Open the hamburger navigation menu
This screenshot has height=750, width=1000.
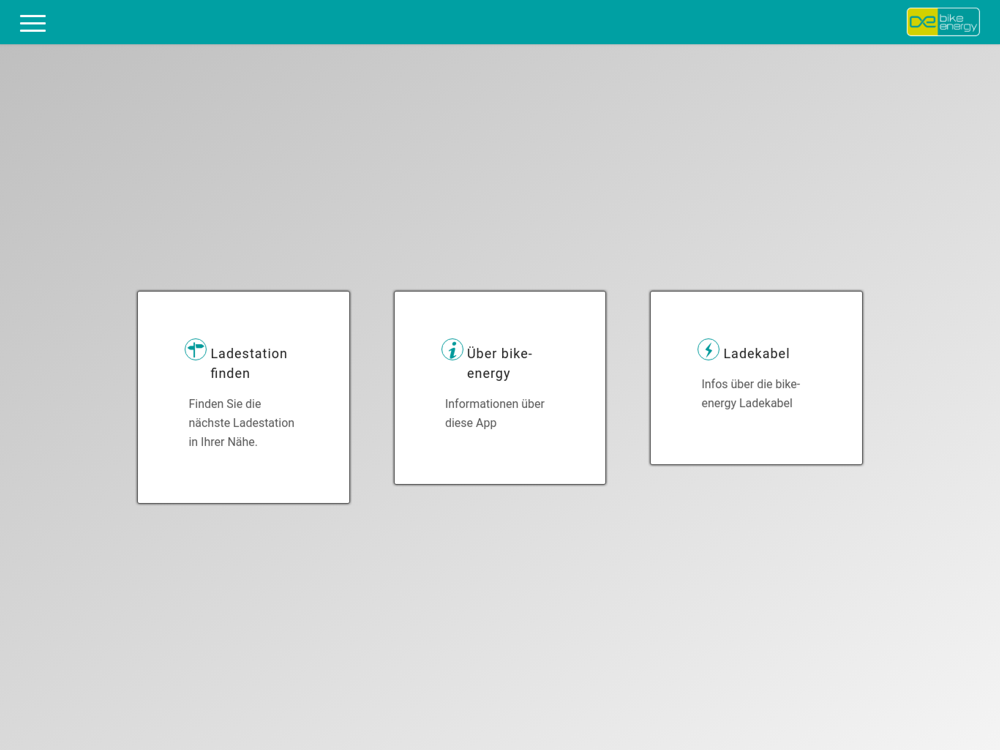click(33, 23)
